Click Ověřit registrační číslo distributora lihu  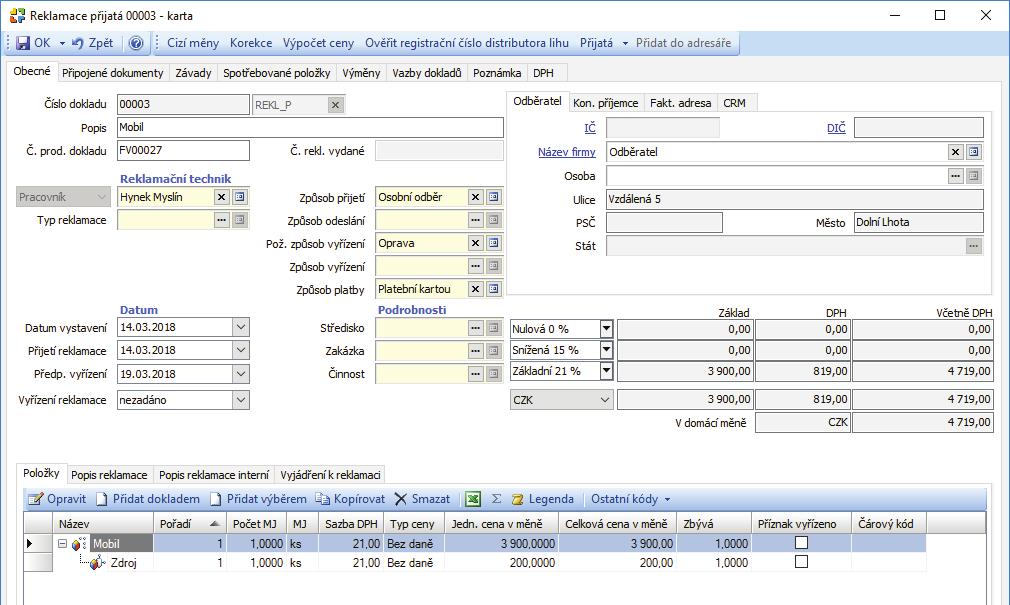(467, 43)
